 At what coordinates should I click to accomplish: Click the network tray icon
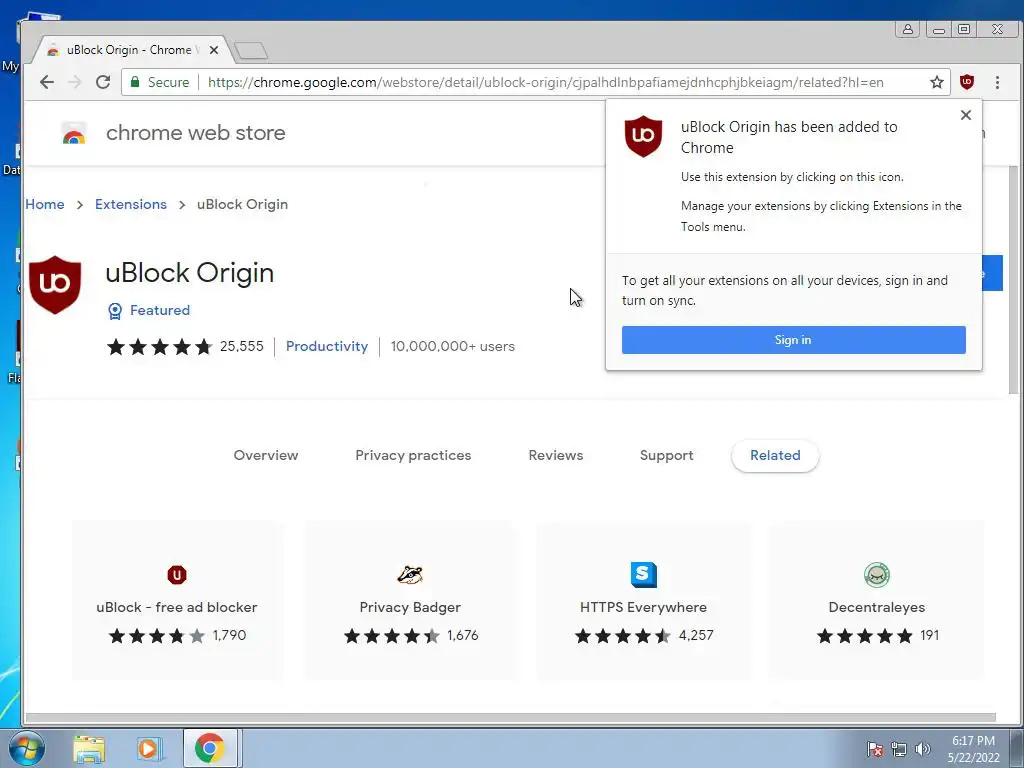tap(899, 749)
